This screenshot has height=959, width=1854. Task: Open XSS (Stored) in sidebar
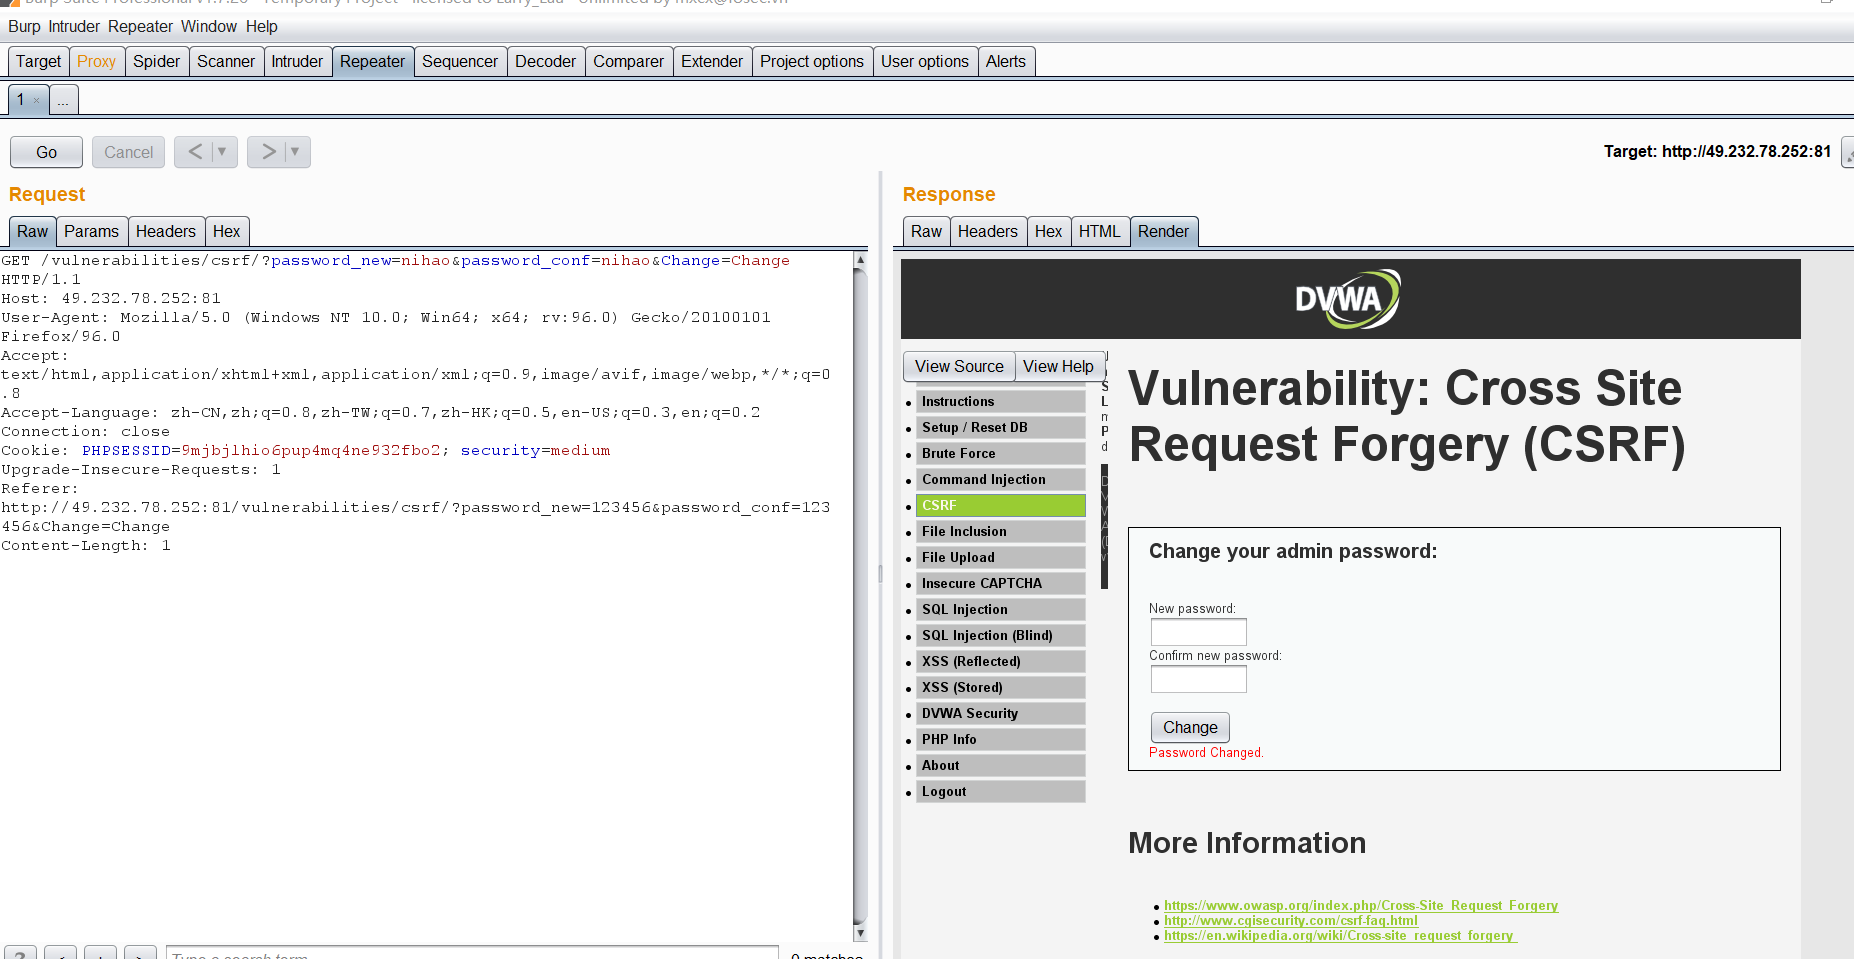tap(1000, 687)
